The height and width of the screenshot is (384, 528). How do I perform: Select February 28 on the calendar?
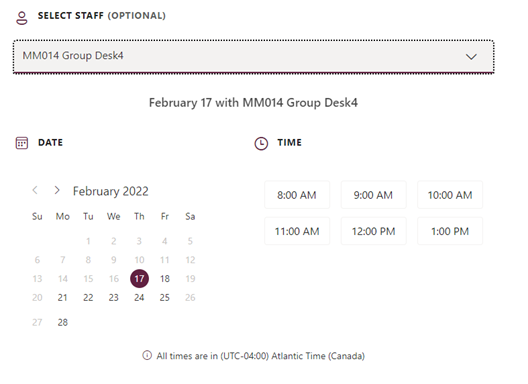click(63, 322)
